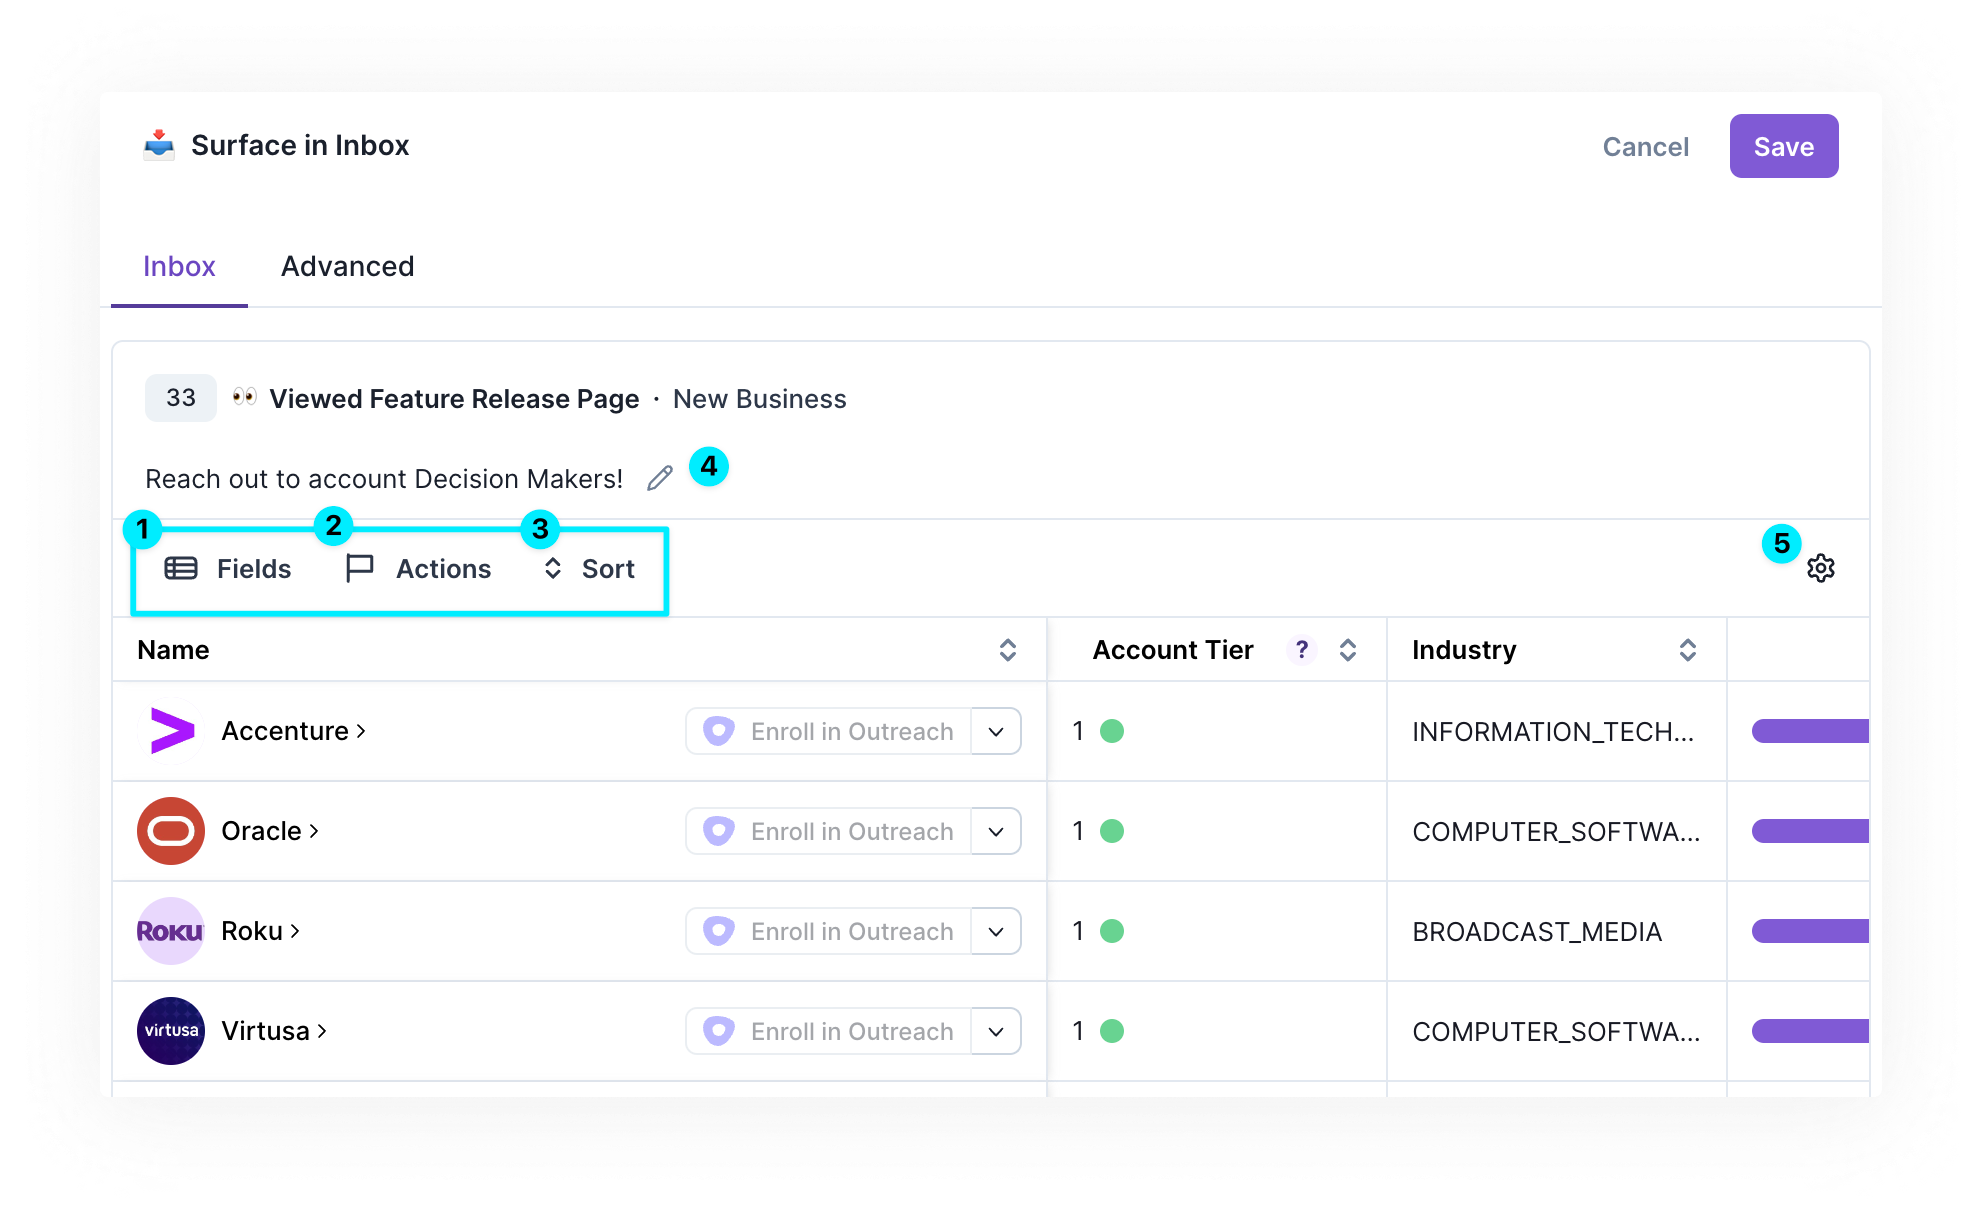Click the Cancel button

[1645, 147]
